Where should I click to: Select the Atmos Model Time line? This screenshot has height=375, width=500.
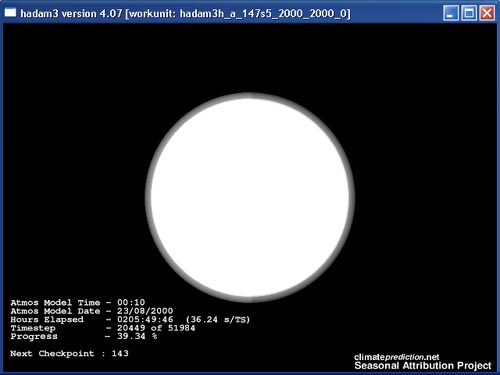(x=78, y=302)
